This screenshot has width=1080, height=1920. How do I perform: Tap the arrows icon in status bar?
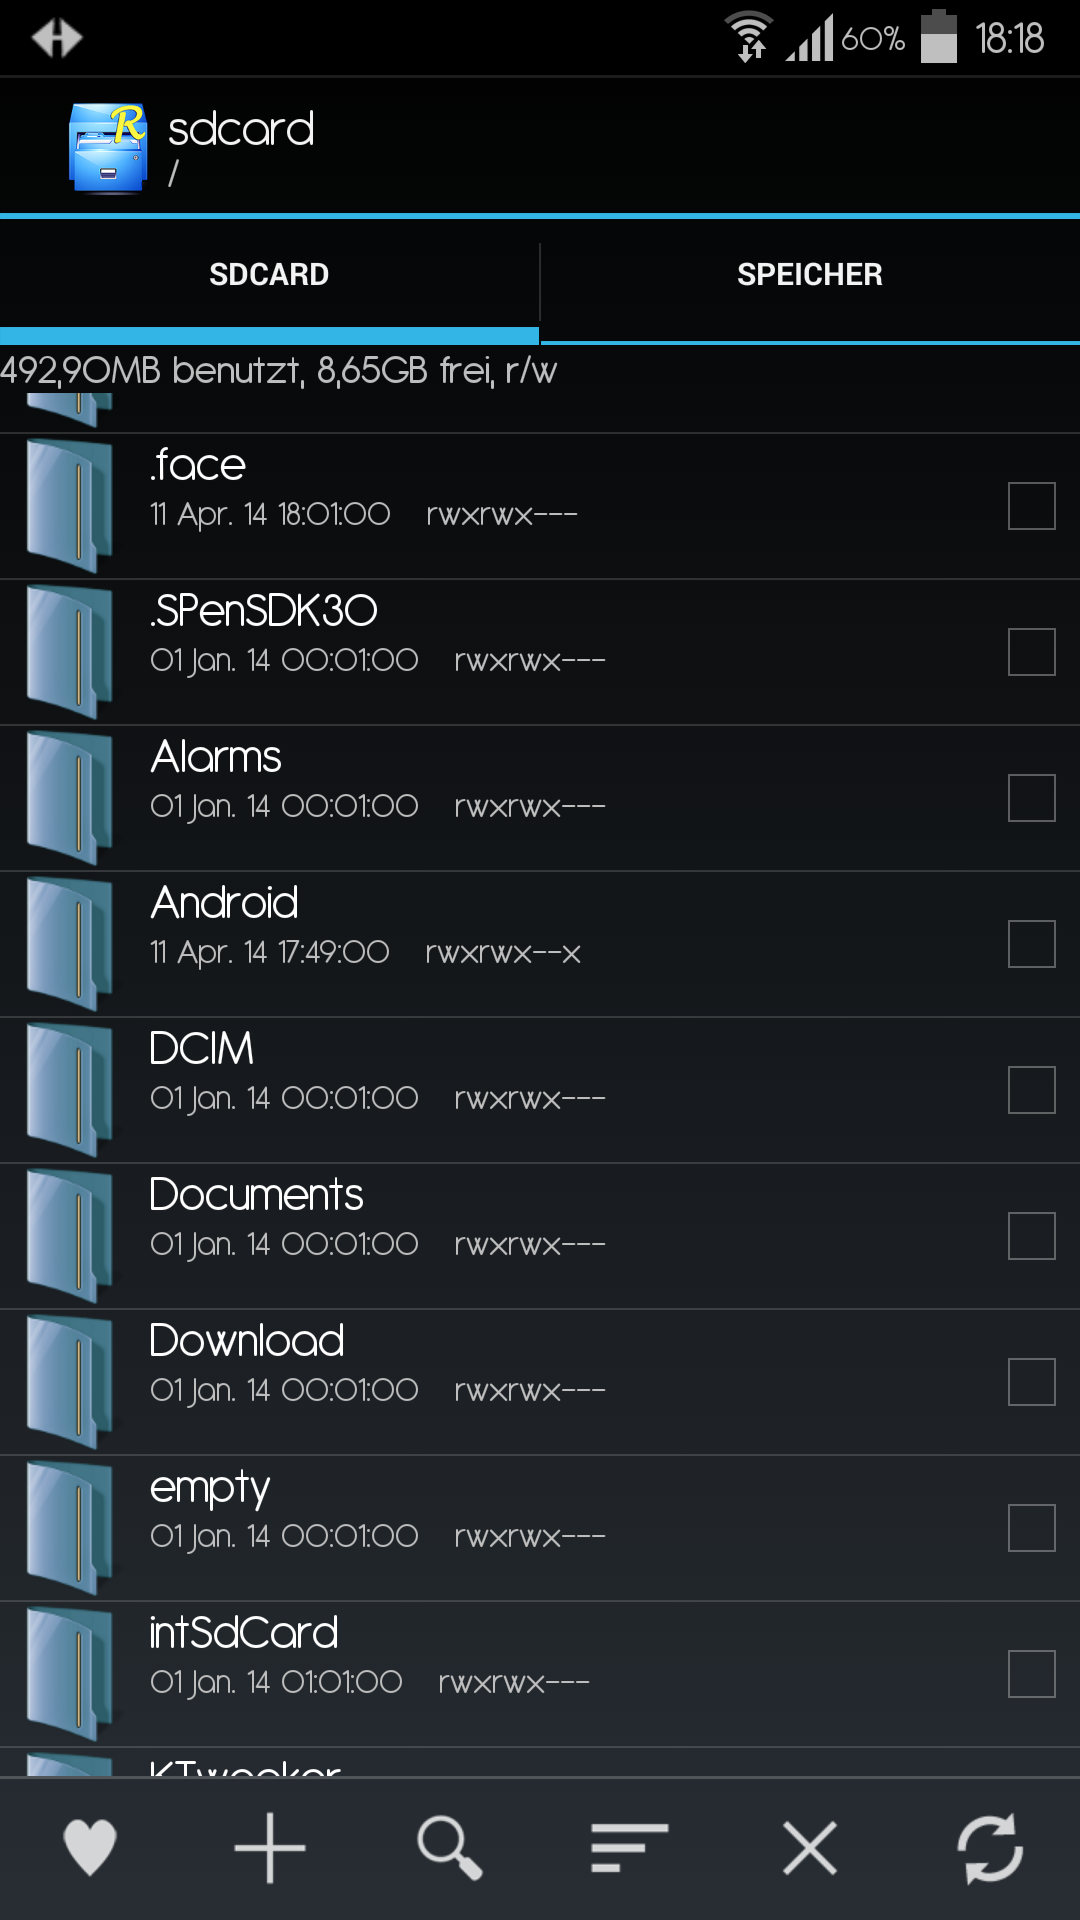point(56,38)
